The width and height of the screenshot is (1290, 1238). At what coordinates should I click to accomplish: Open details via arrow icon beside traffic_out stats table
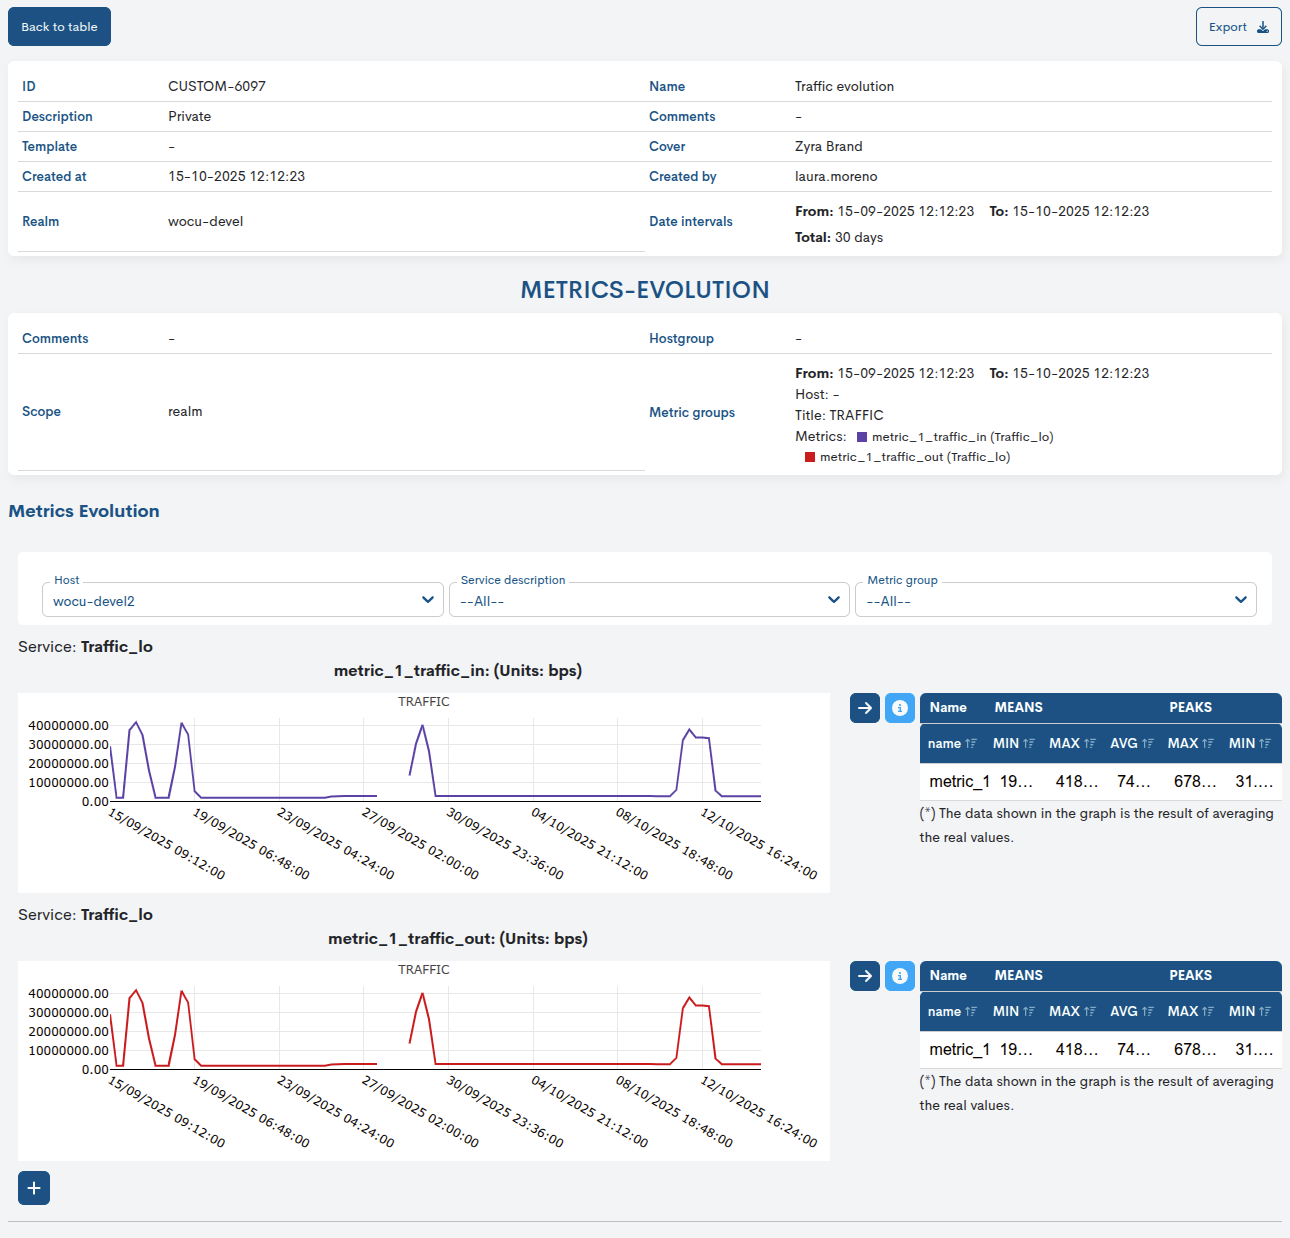(x=864, y=975)
